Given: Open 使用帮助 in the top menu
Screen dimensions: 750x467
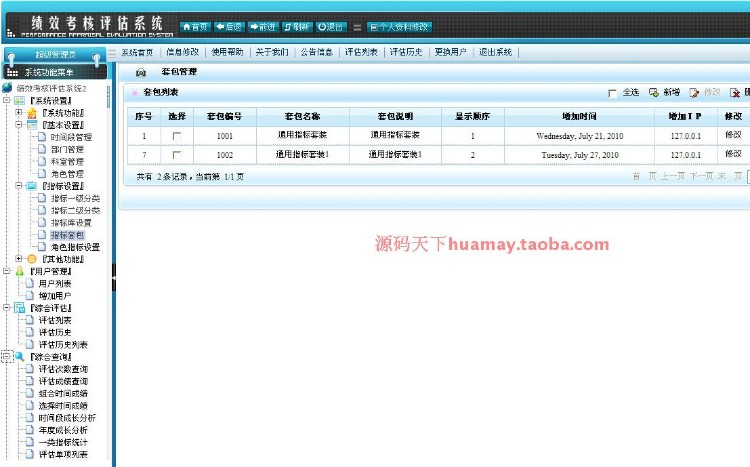Looking at the screenshot, I should 227,52.
